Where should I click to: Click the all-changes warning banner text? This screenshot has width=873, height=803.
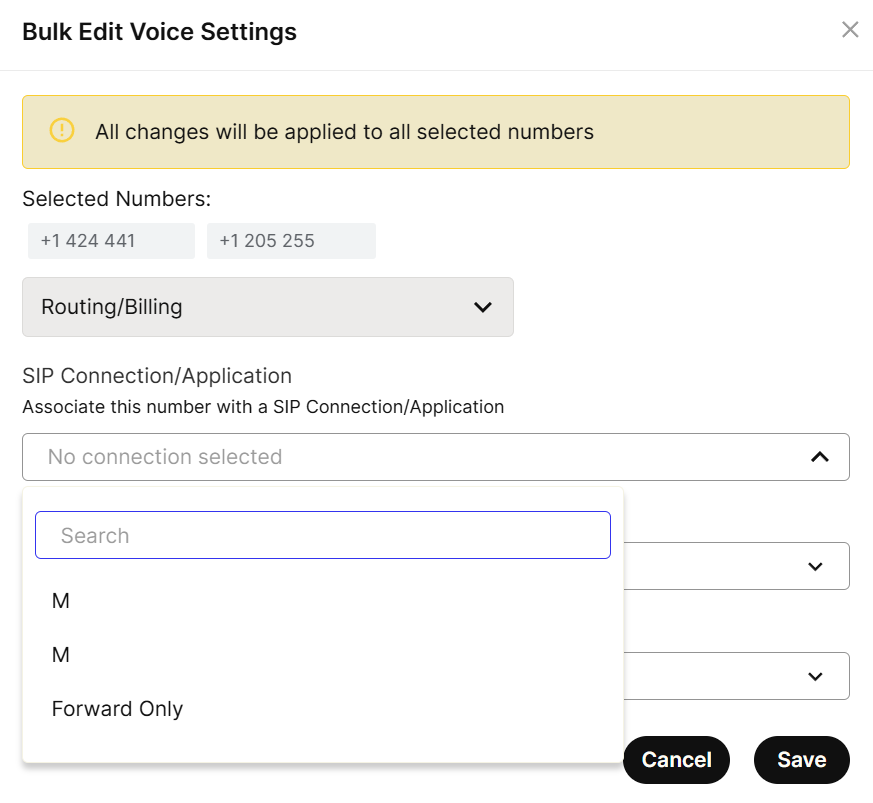pyautogui.click(x=344, y=132)
